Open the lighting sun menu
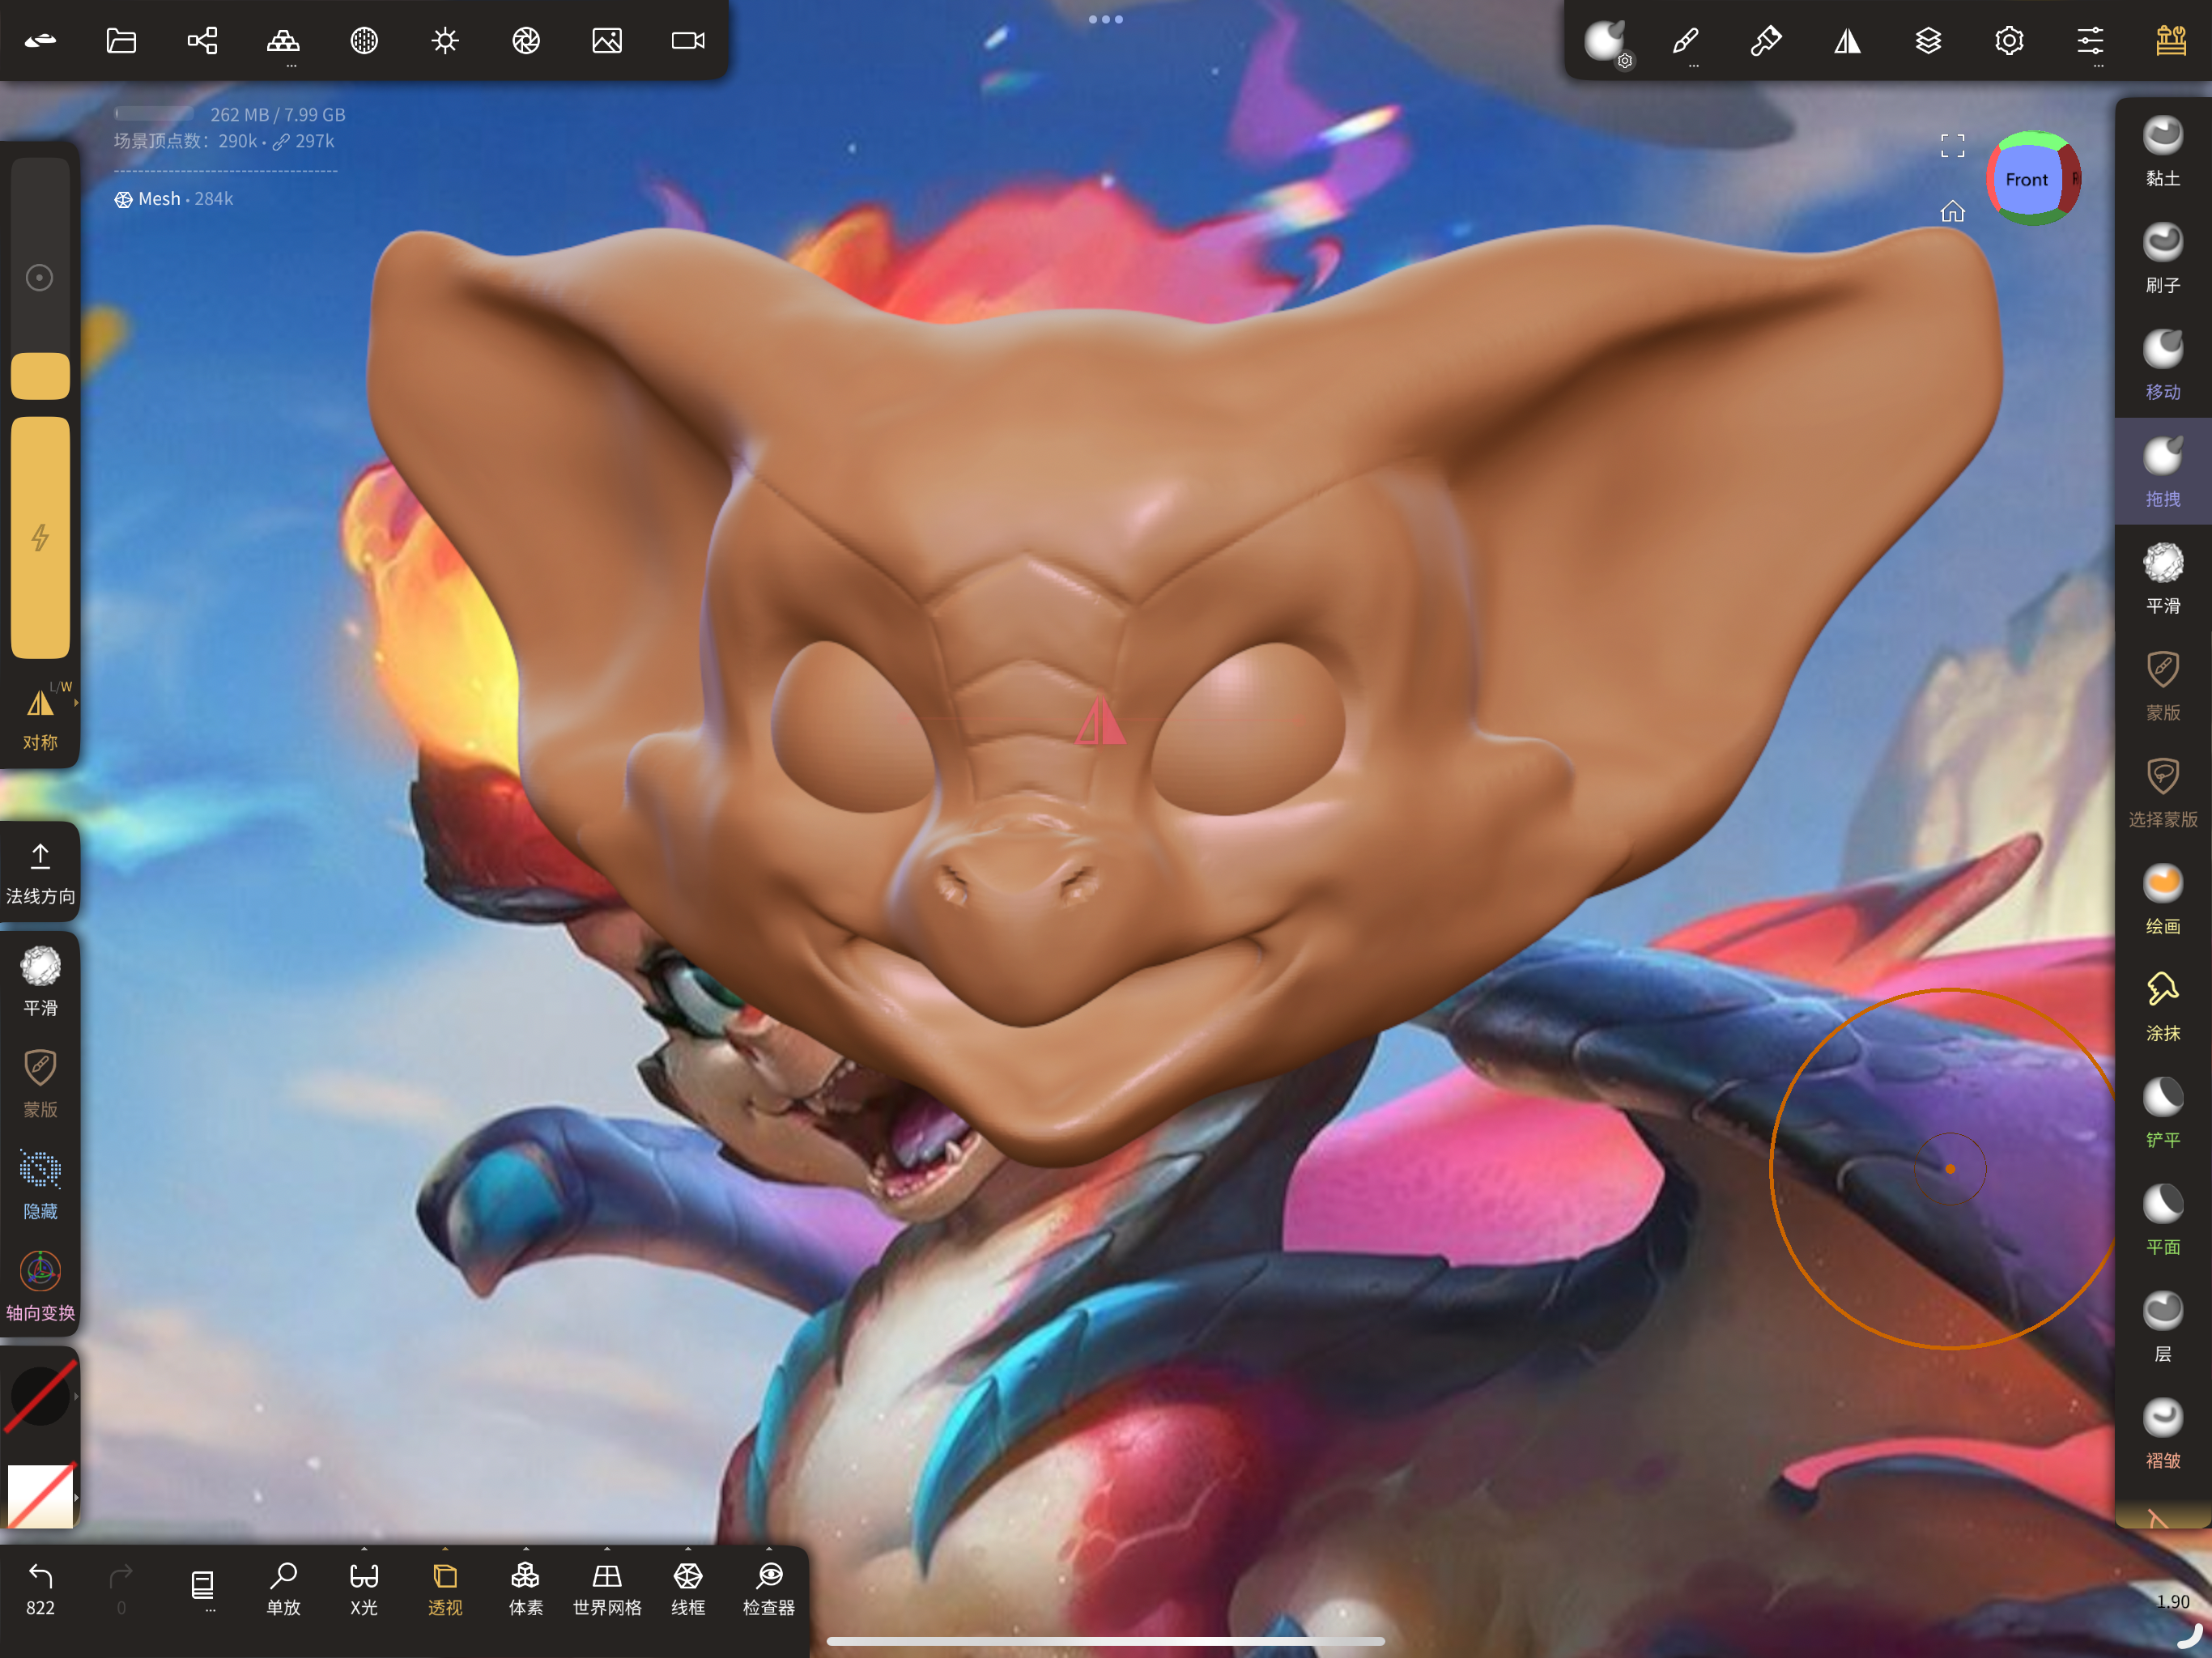This screenshot has width=2212, height=1658. coord(445,40)
